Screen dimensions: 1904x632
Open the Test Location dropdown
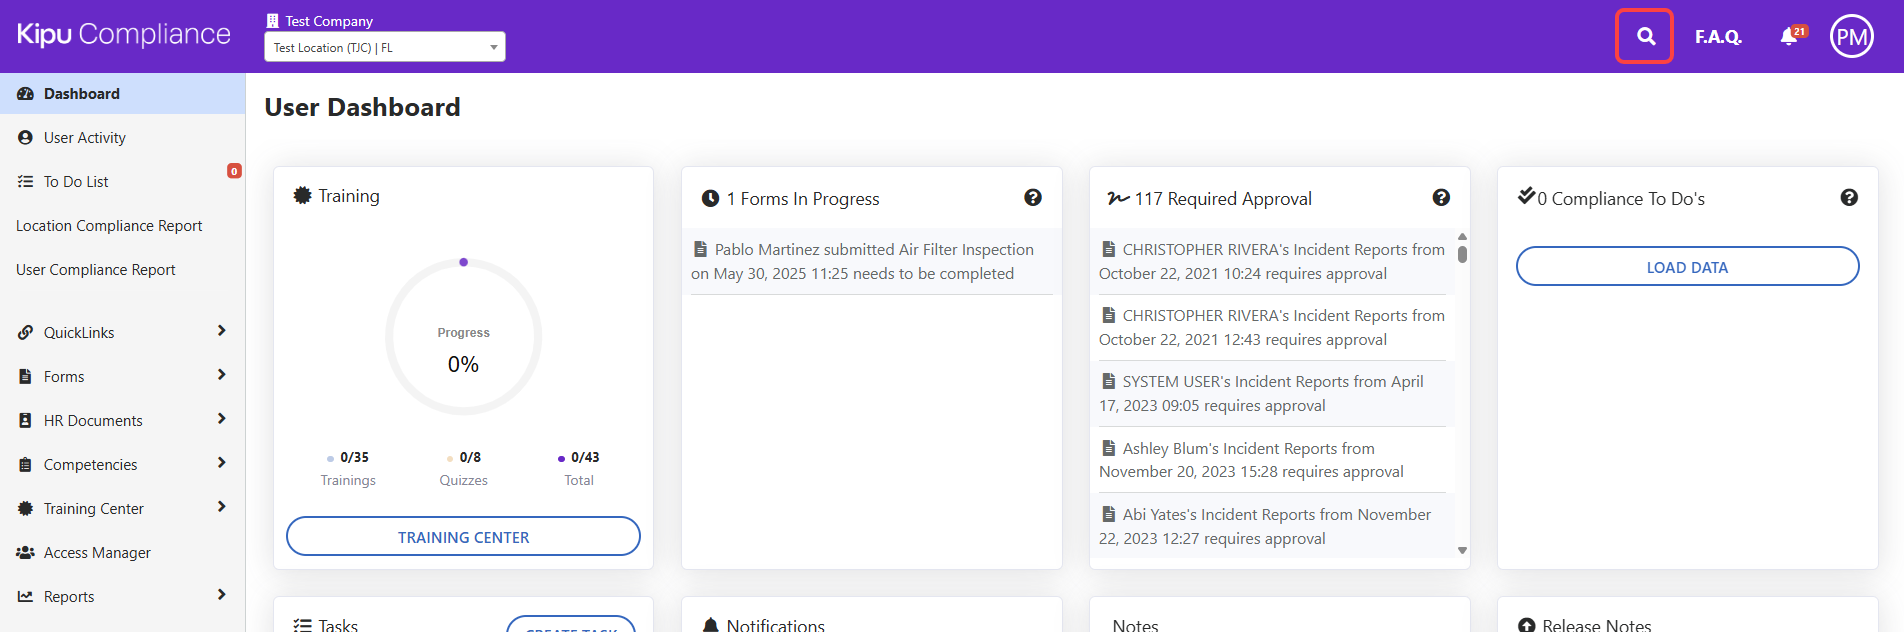point(384,47)
